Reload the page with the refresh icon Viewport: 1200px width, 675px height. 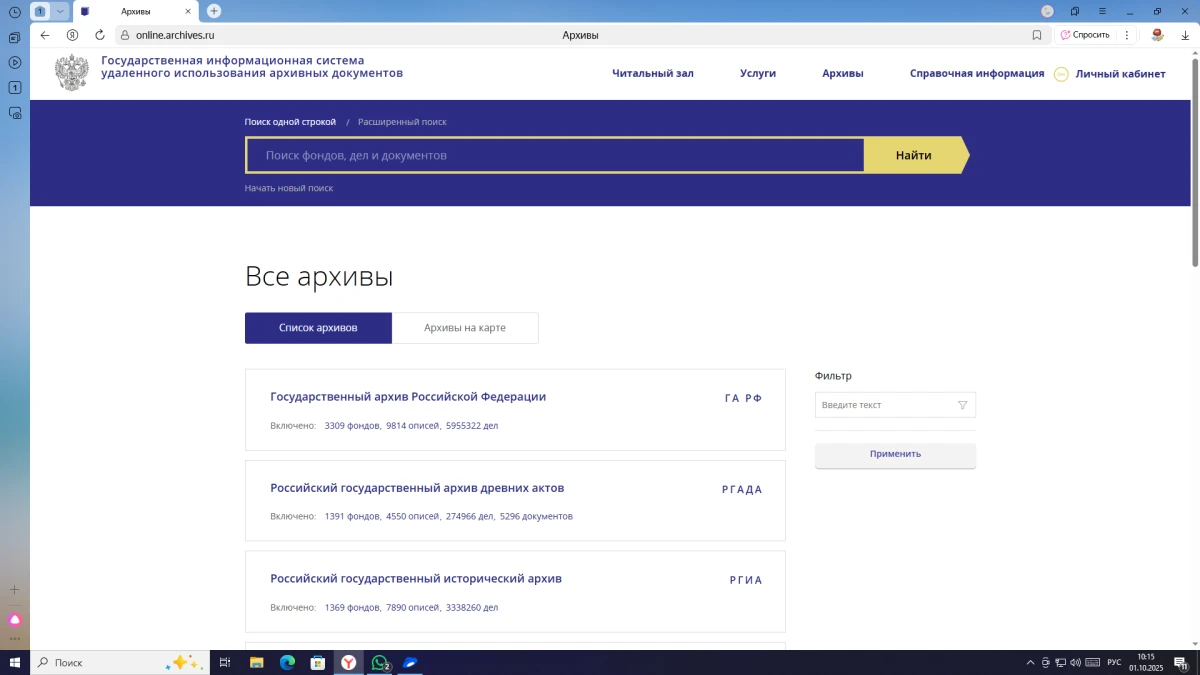point(100,35)
